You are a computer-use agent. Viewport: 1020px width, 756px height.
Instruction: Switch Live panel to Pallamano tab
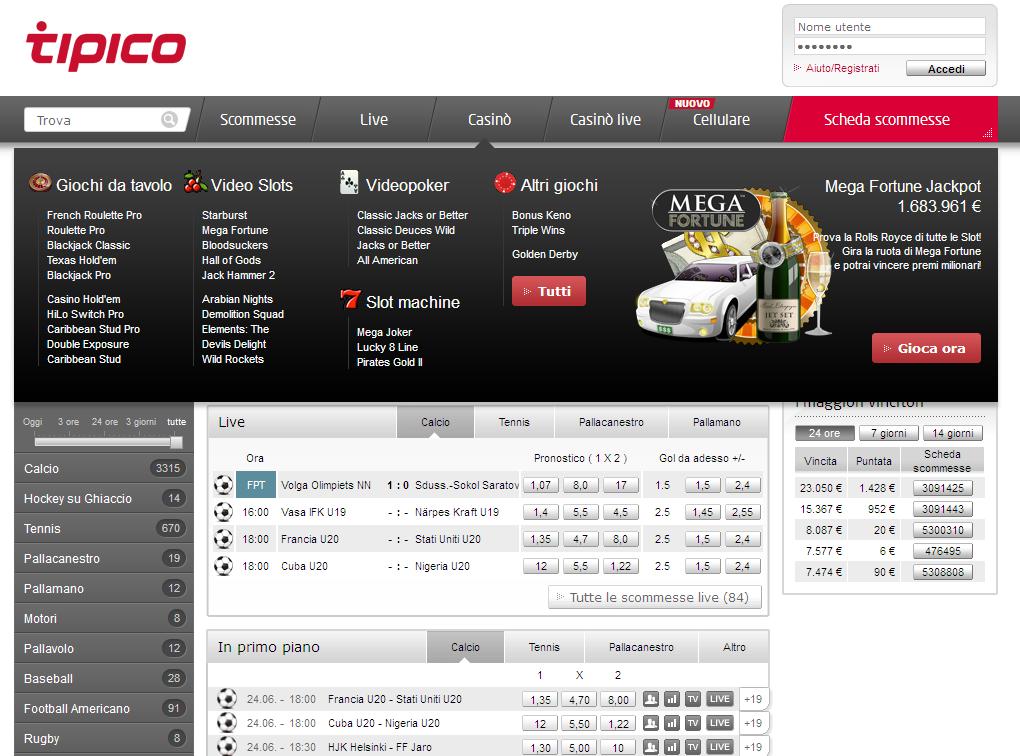[716, 422]
